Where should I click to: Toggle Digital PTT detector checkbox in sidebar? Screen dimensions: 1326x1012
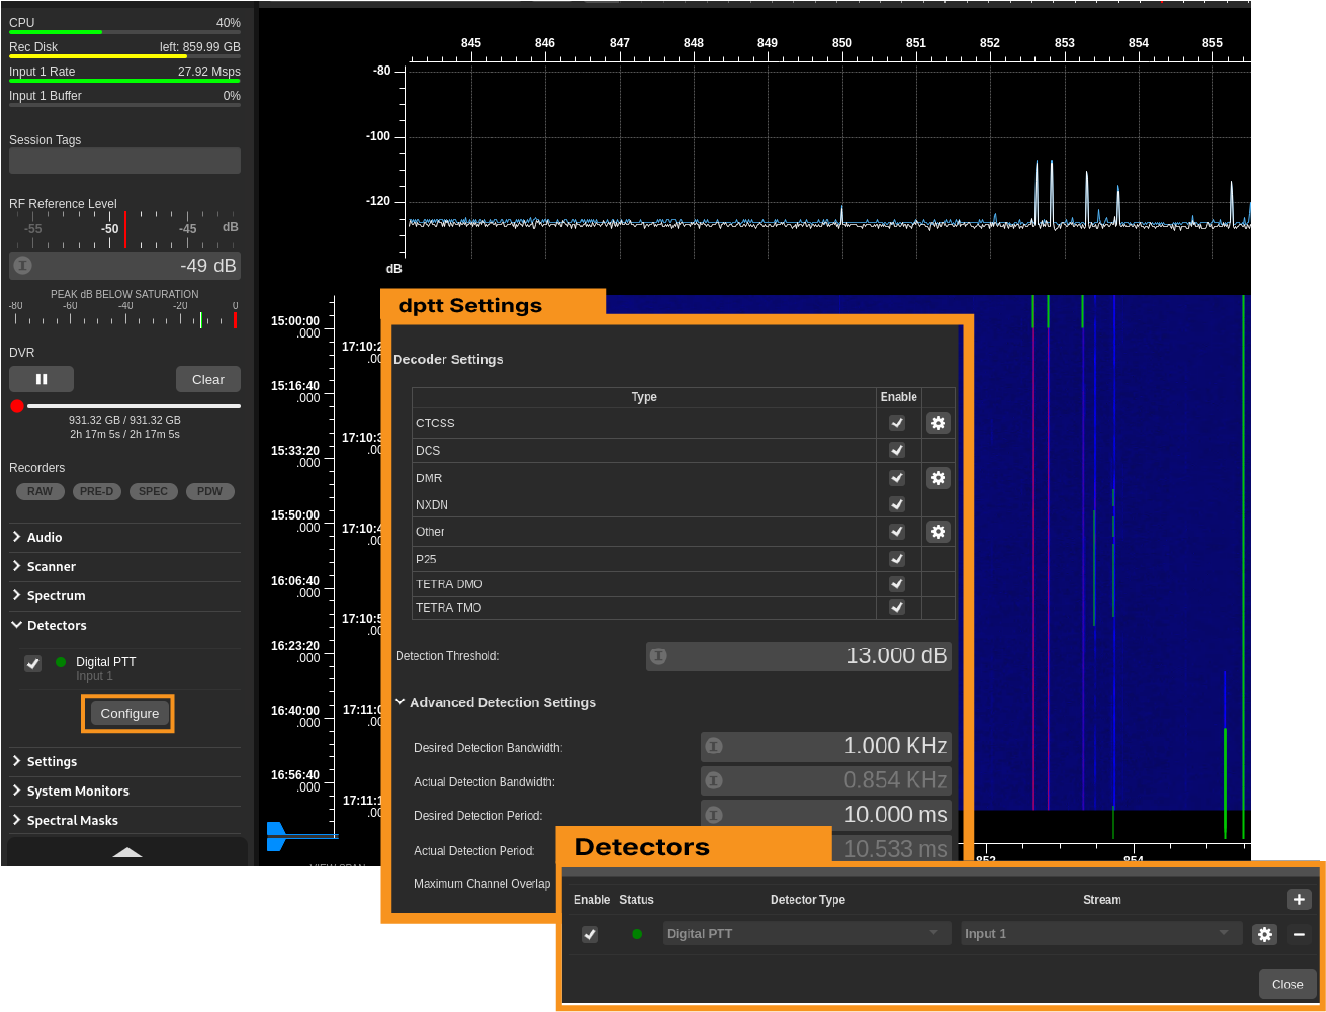pos(33,663)
